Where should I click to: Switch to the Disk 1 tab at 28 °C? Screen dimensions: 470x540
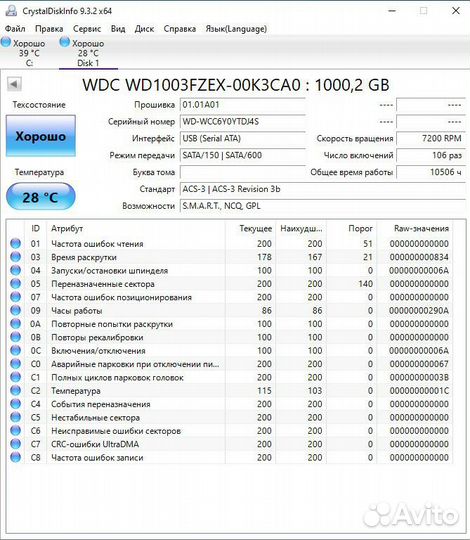pyautogui.click(x=88, y=53)
